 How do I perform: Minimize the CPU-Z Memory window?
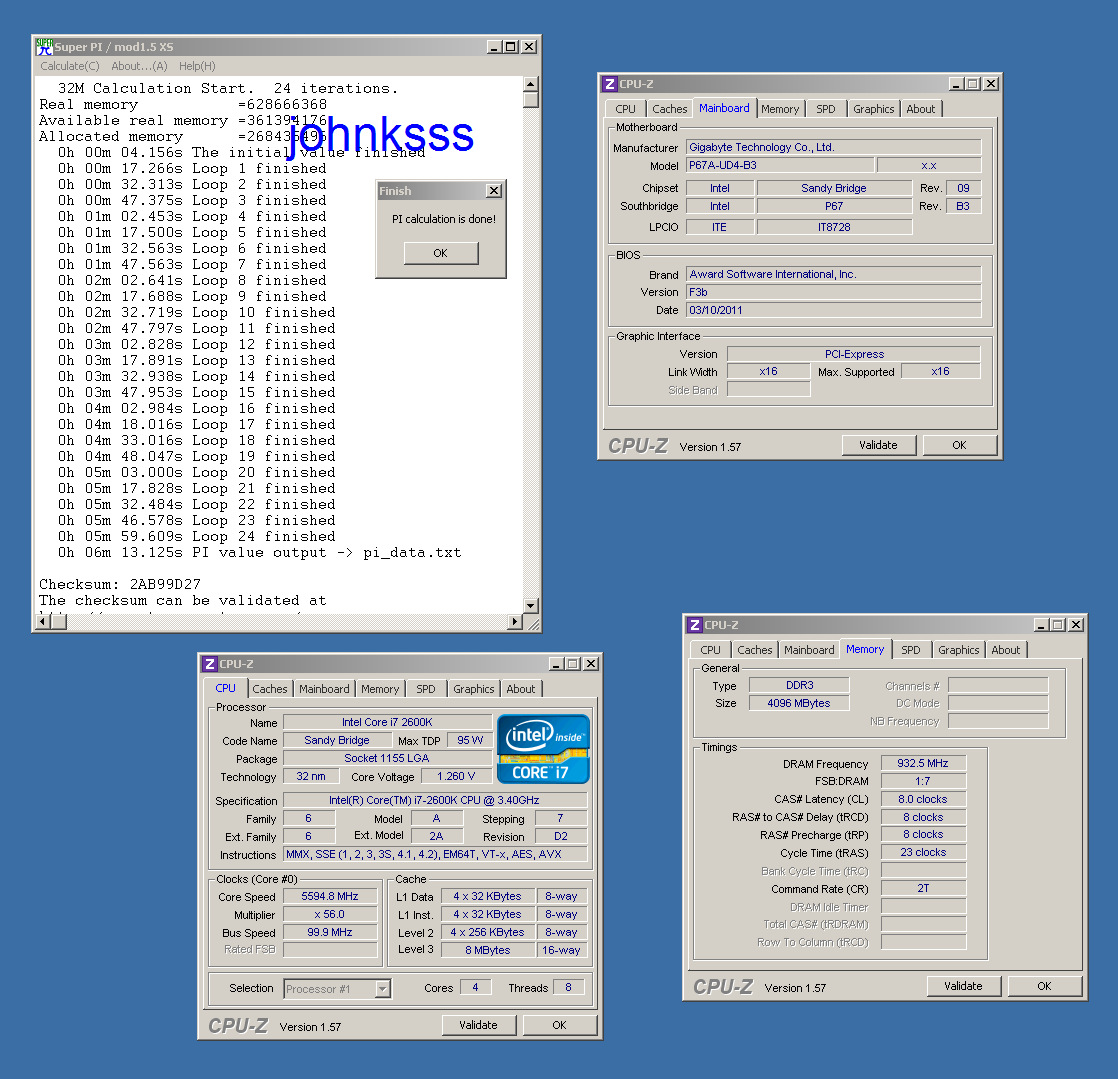pos(1042,625)
